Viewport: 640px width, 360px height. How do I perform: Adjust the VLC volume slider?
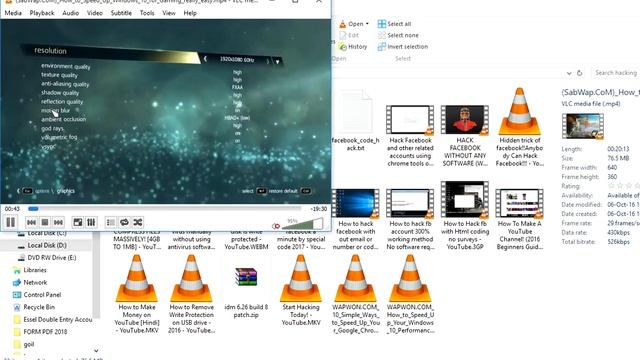[x=303, y=224]
